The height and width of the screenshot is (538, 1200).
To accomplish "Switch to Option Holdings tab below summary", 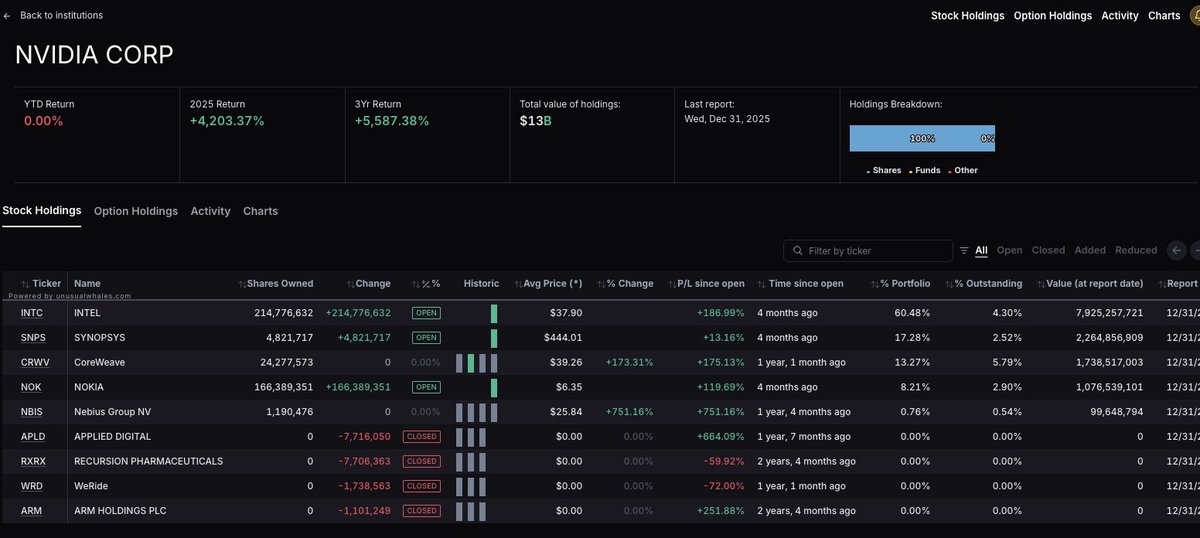I will (136, 211).
